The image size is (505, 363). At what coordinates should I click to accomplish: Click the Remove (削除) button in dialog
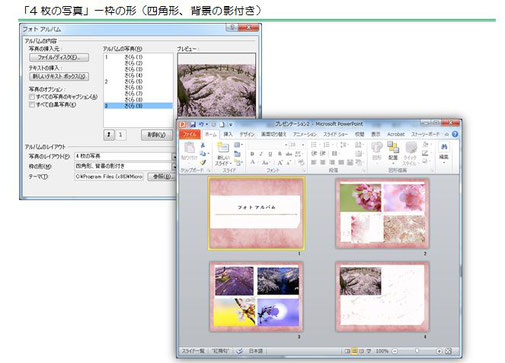[x=157, y=135]
